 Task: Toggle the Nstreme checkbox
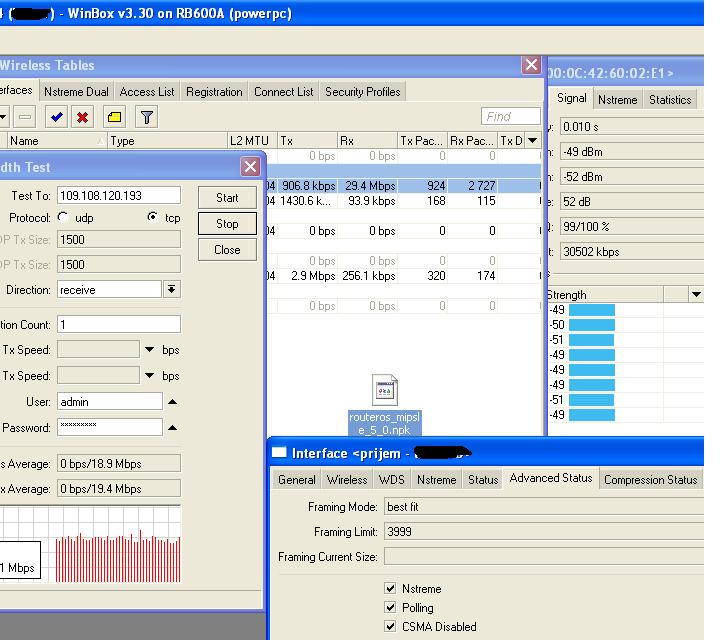click(x=390, y=588)
